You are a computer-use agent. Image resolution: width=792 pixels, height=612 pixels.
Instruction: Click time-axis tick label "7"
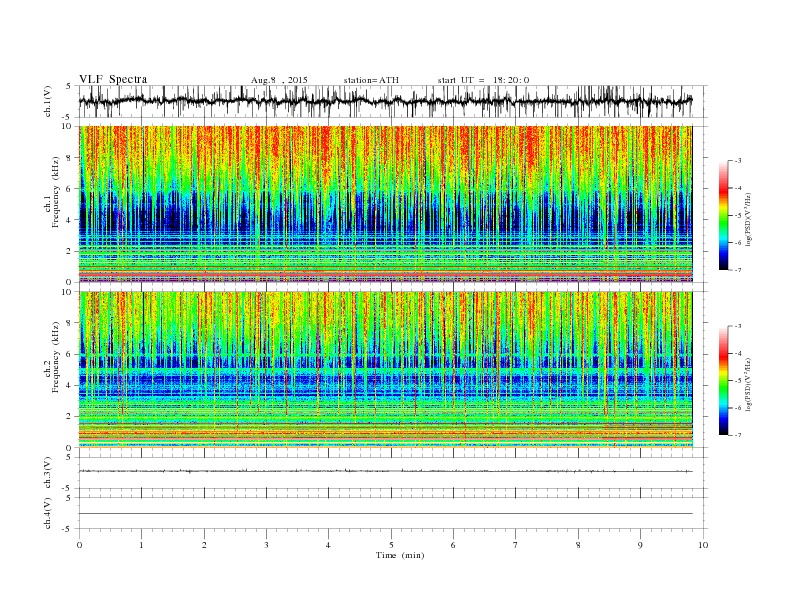click(516, 545)
